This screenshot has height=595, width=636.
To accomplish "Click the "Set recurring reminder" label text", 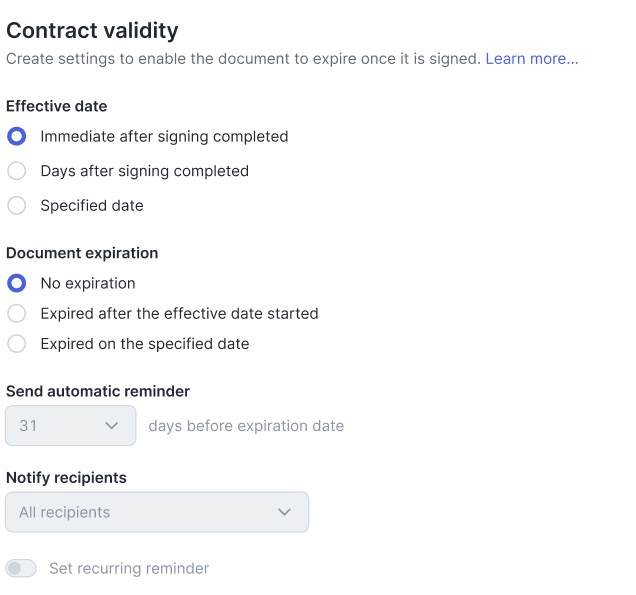I will [129, 568].
